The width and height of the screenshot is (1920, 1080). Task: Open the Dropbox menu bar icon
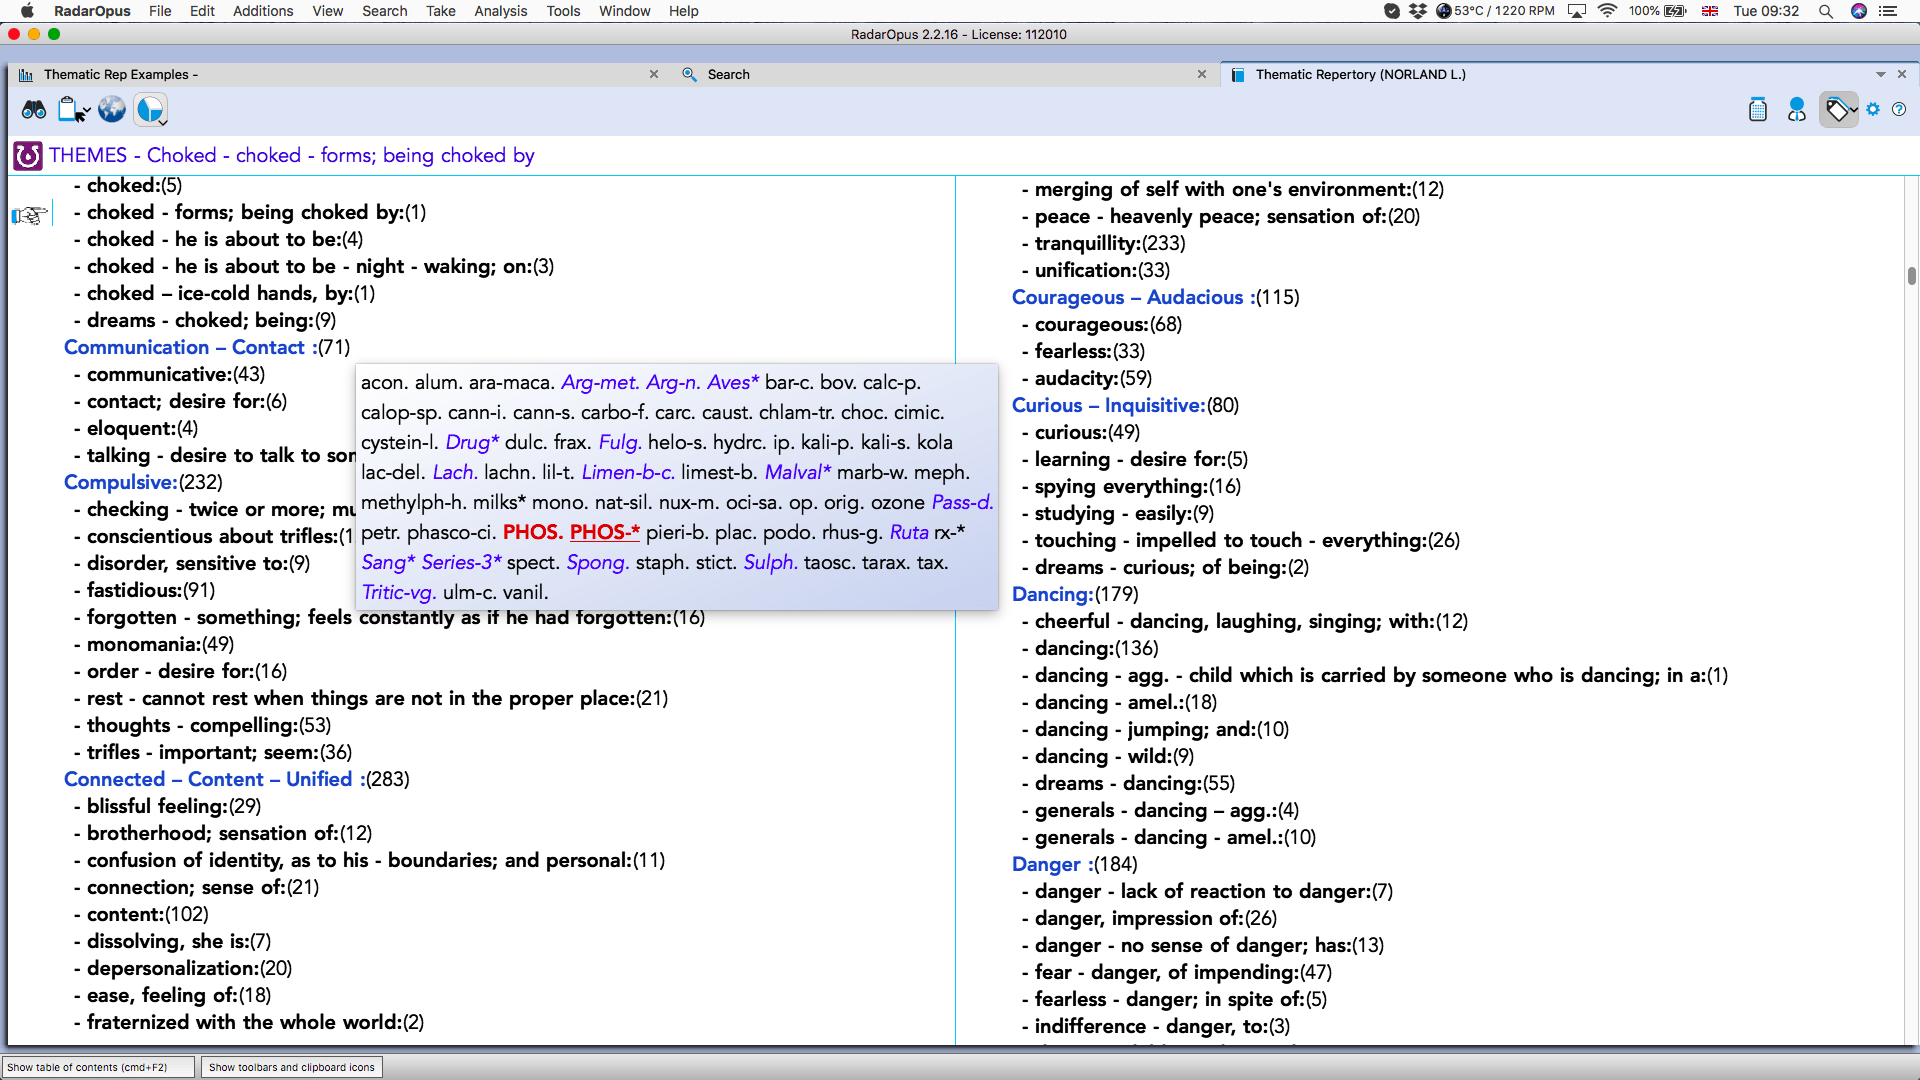click(1418, 11)
